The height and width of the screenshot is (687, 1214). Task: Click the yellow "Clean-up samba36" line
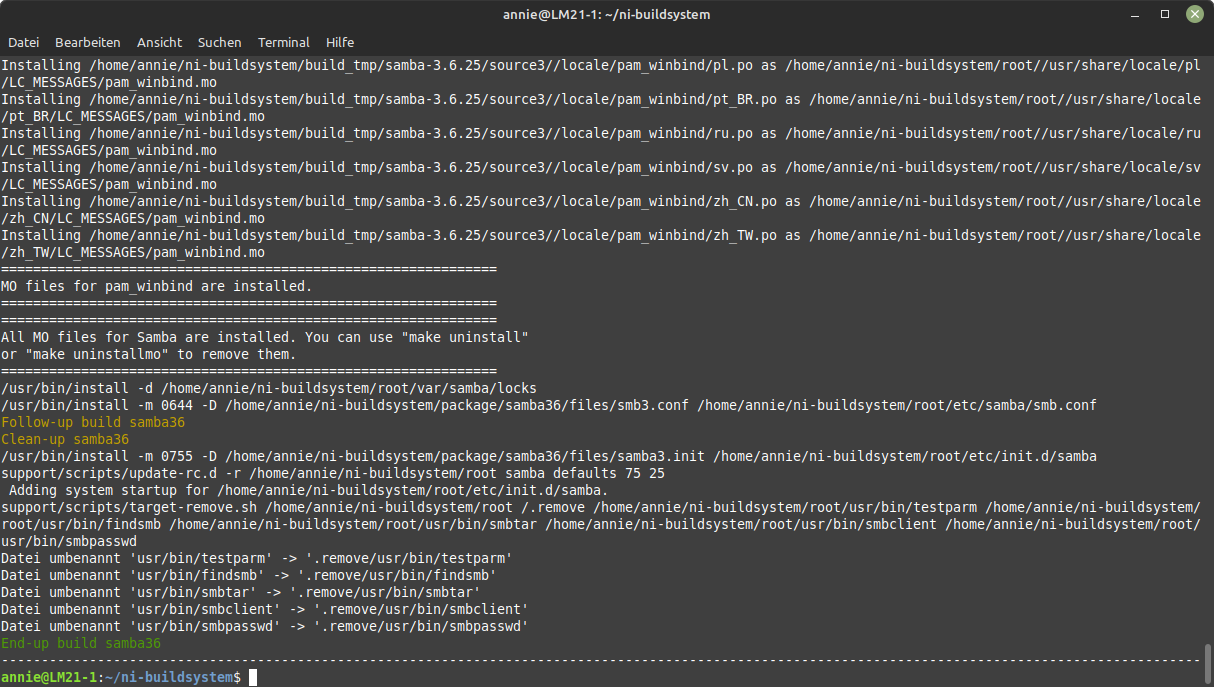point(65,439)
